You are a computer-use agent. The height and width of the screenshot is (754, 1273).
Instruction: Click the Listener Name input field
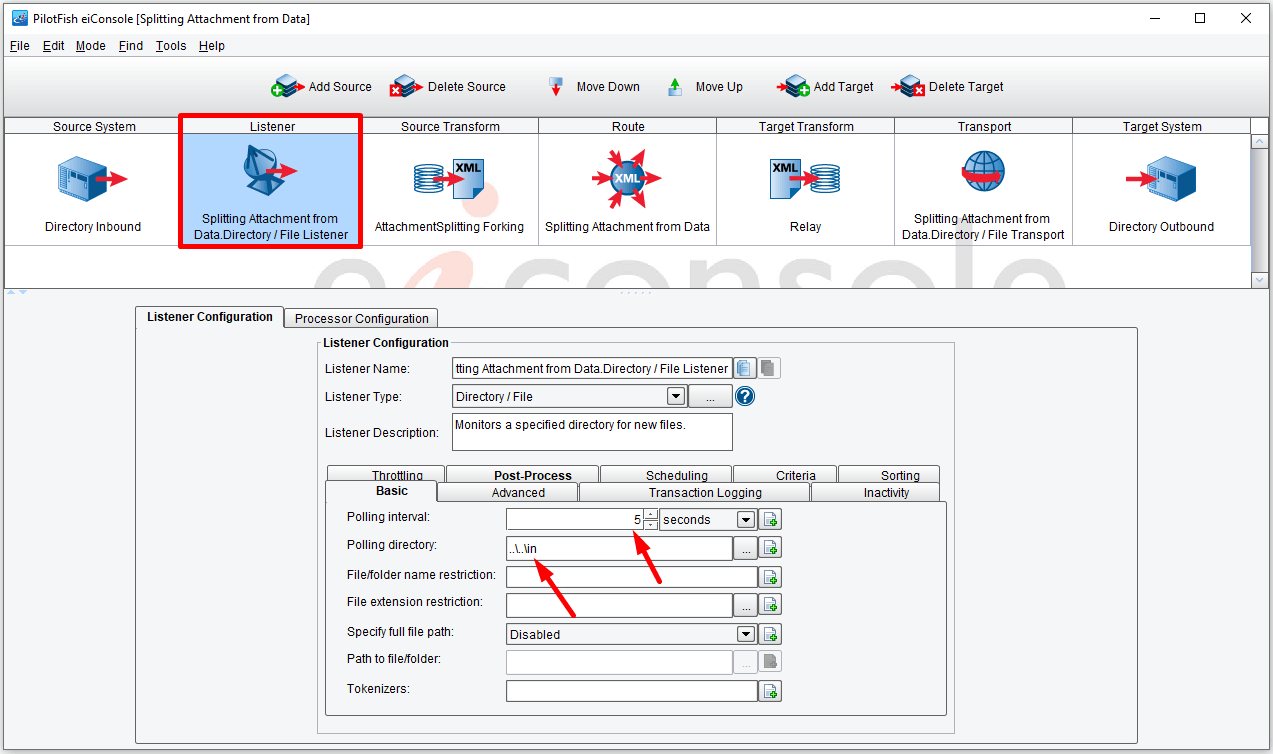(x=592, y=368)
